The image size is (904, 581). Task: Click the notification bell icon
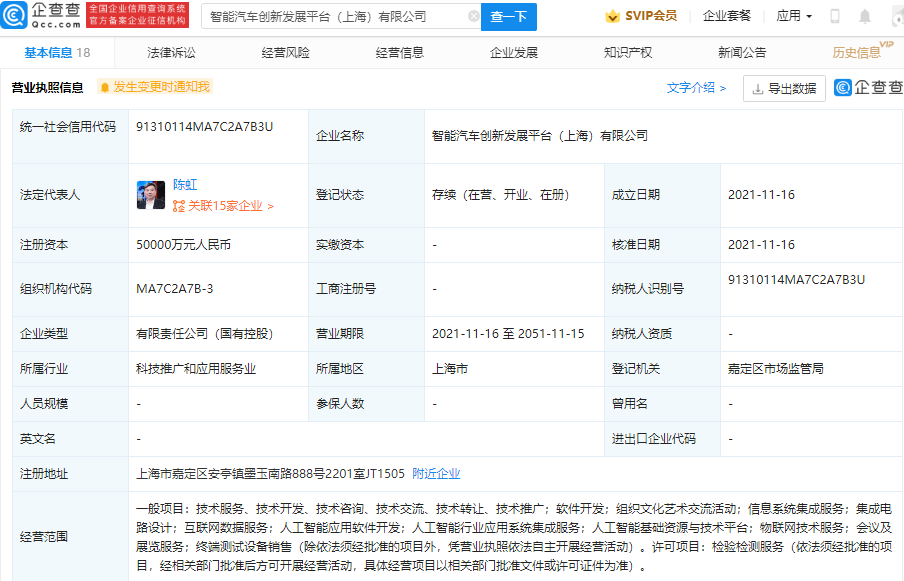[x=865, y=17]
